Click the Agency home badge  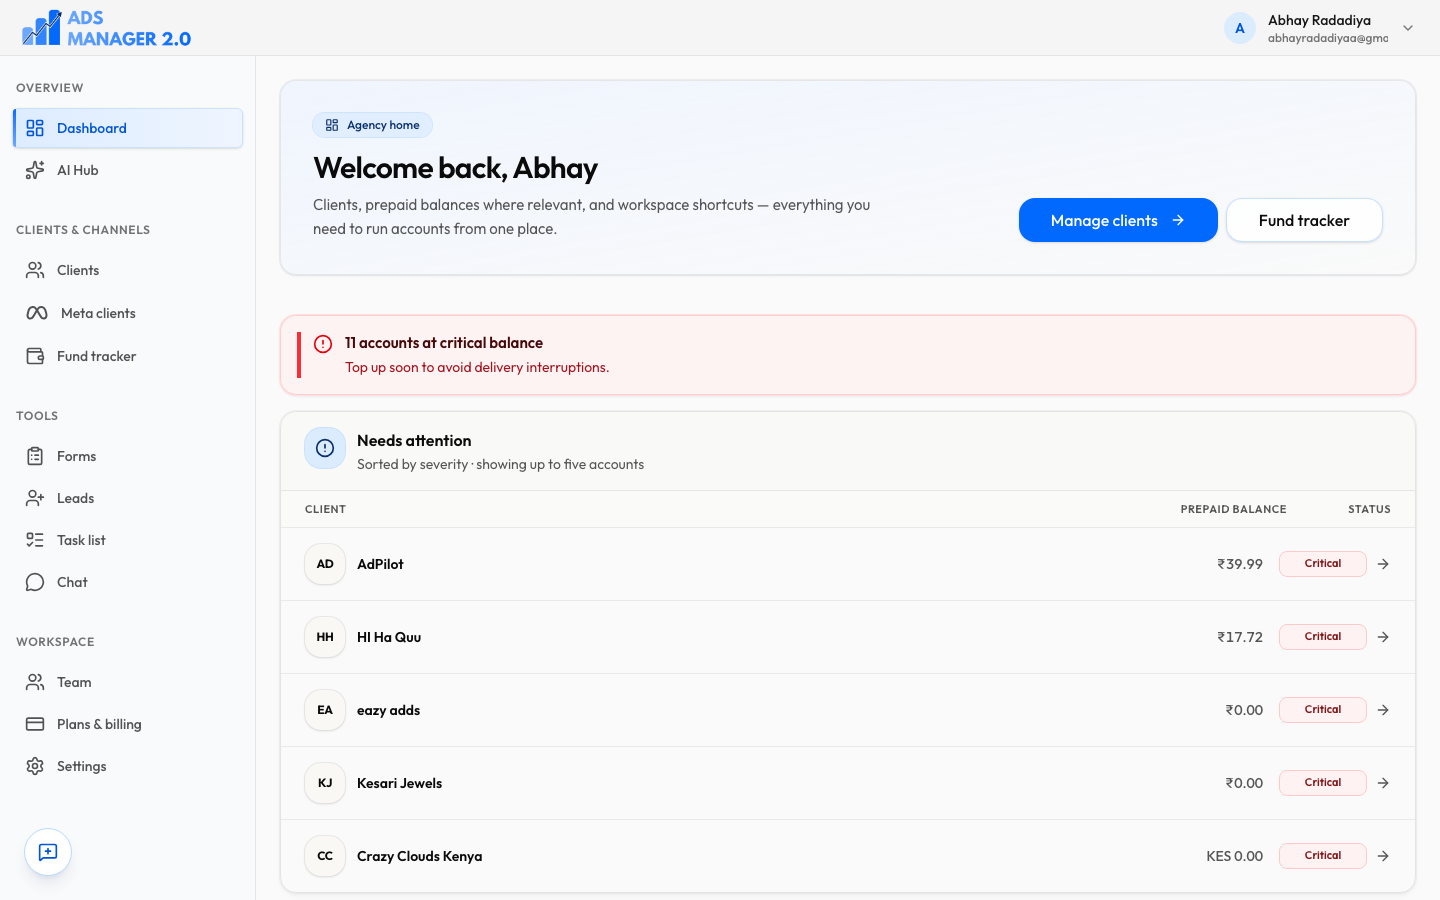coord(373,125)
